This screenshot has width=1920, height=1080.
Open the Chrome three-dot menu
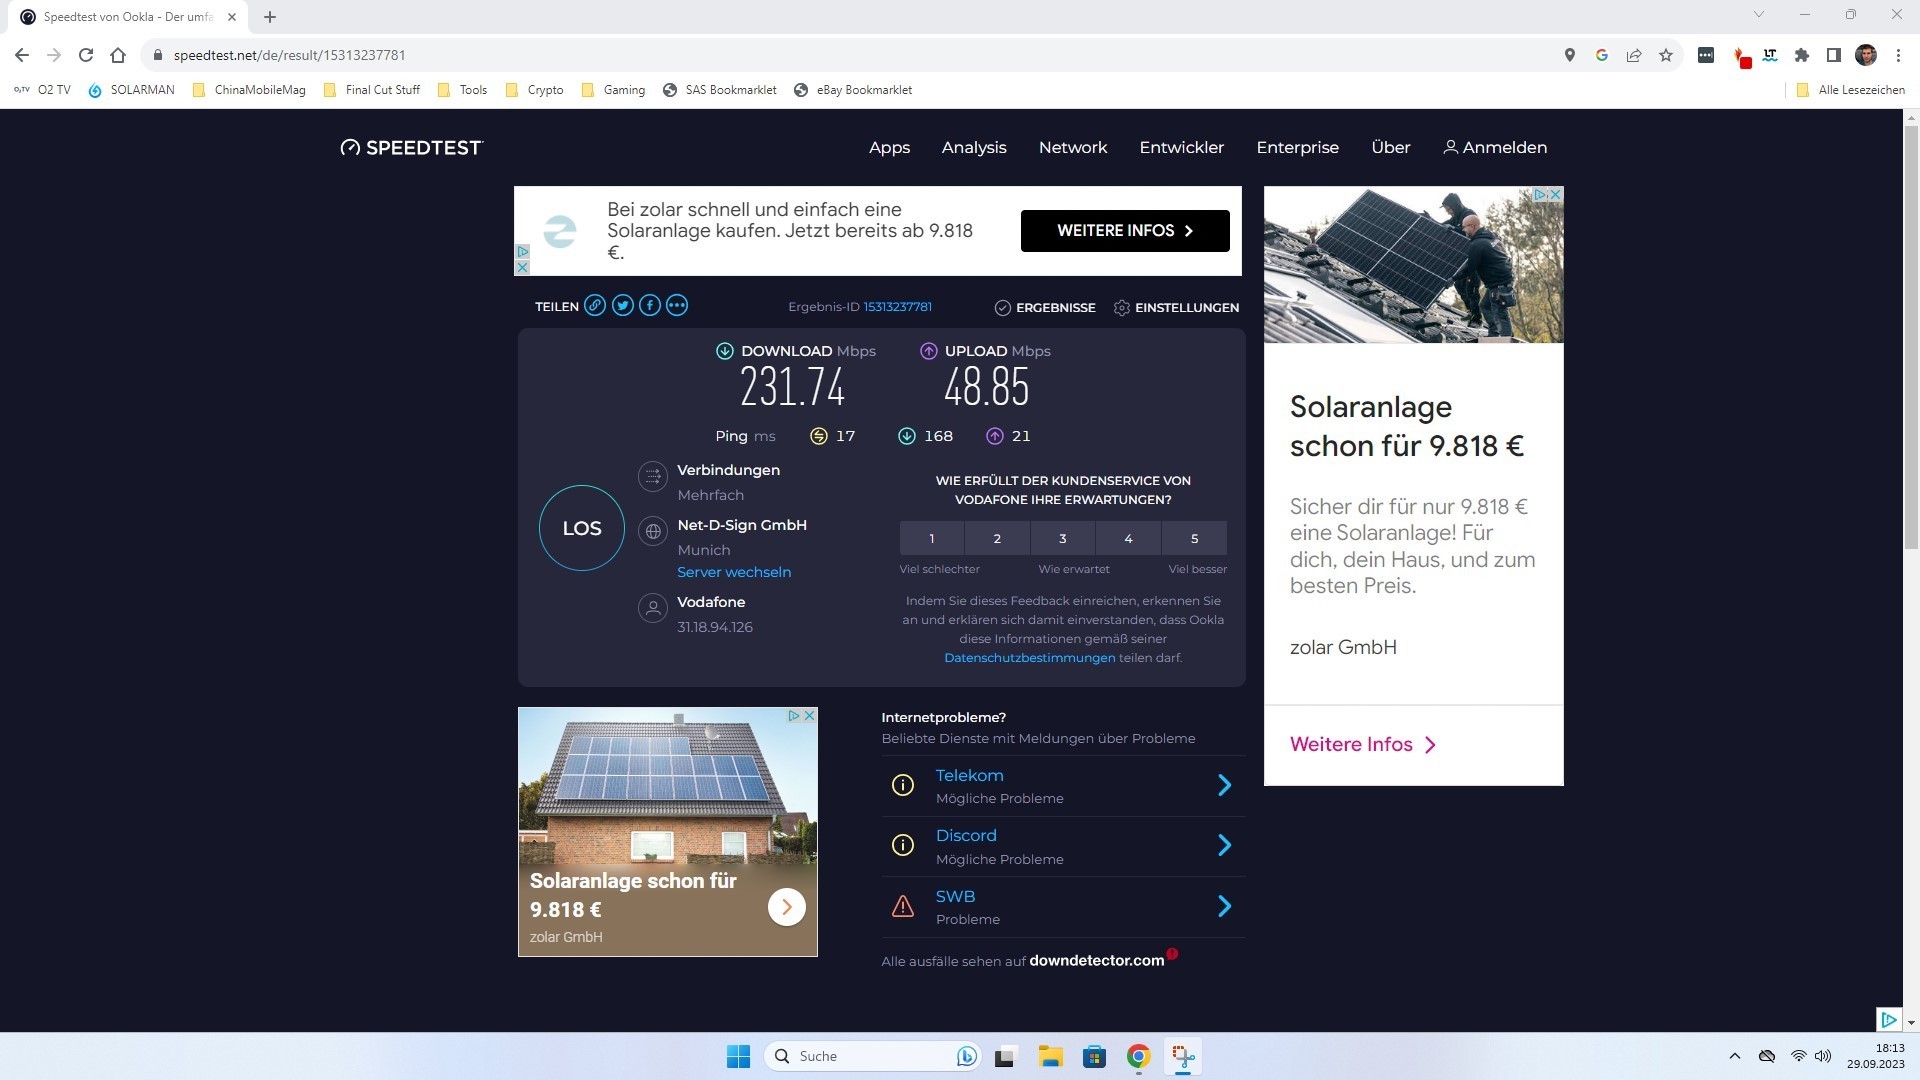tap(1898, 55)
